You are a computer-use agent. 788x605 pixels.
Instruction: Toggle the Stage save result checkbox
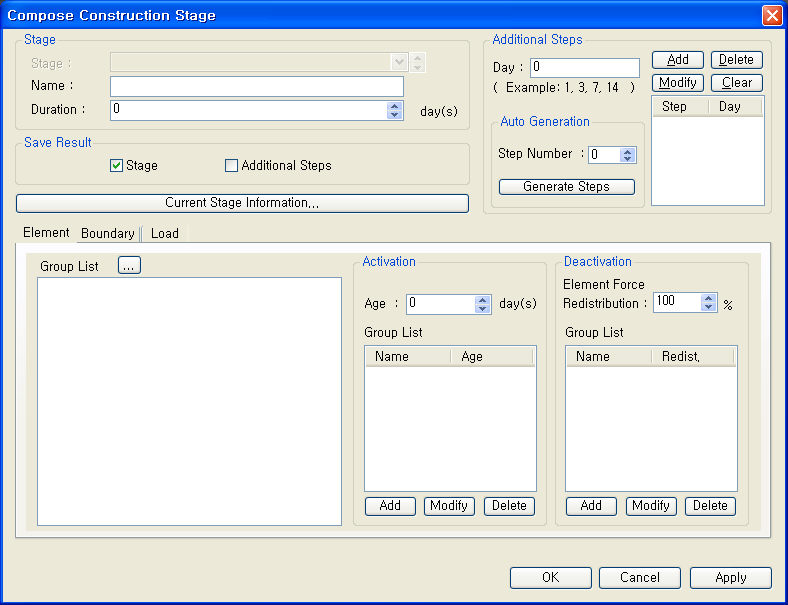pos(116,165)
